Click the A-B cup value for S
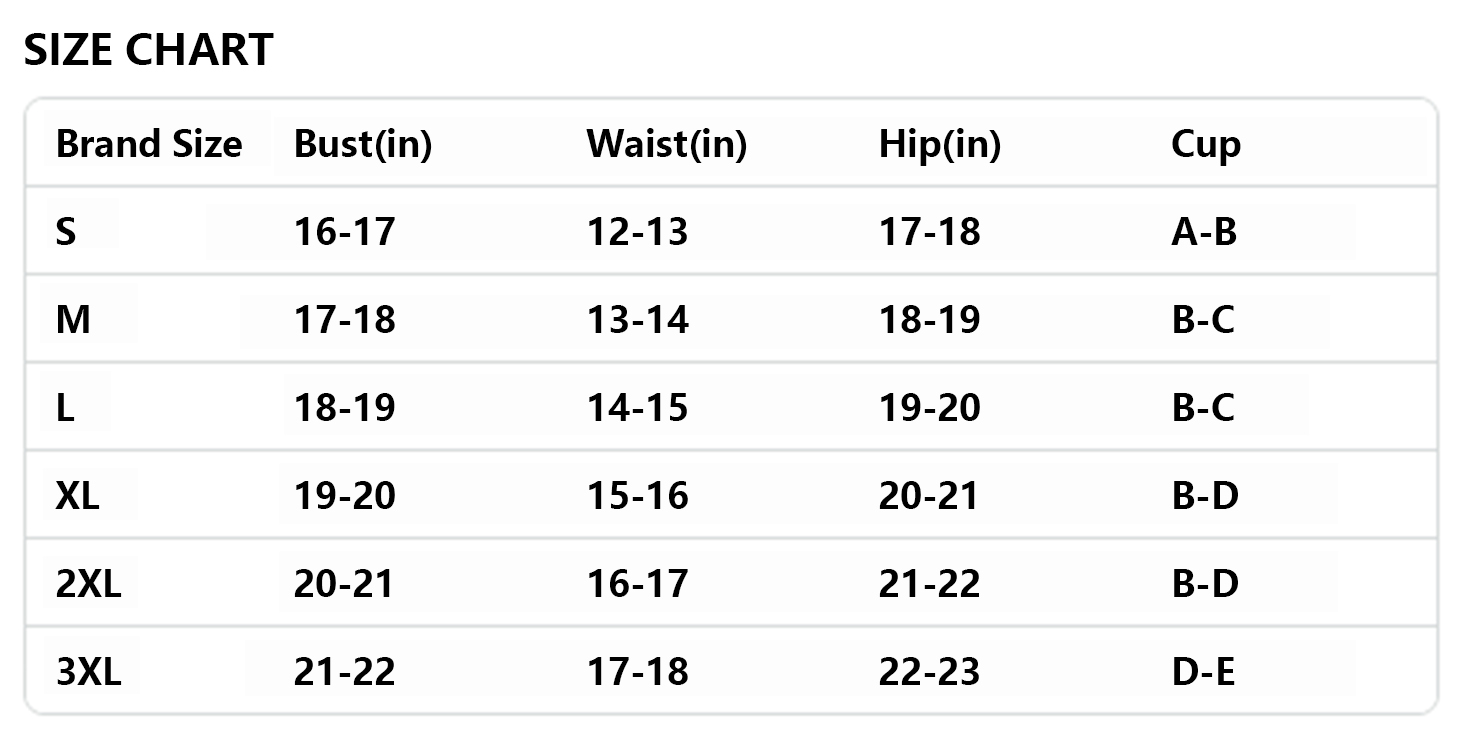The height and width of the screenshot is (745, 1464). pyautogui.click(x=1203, y=232)
